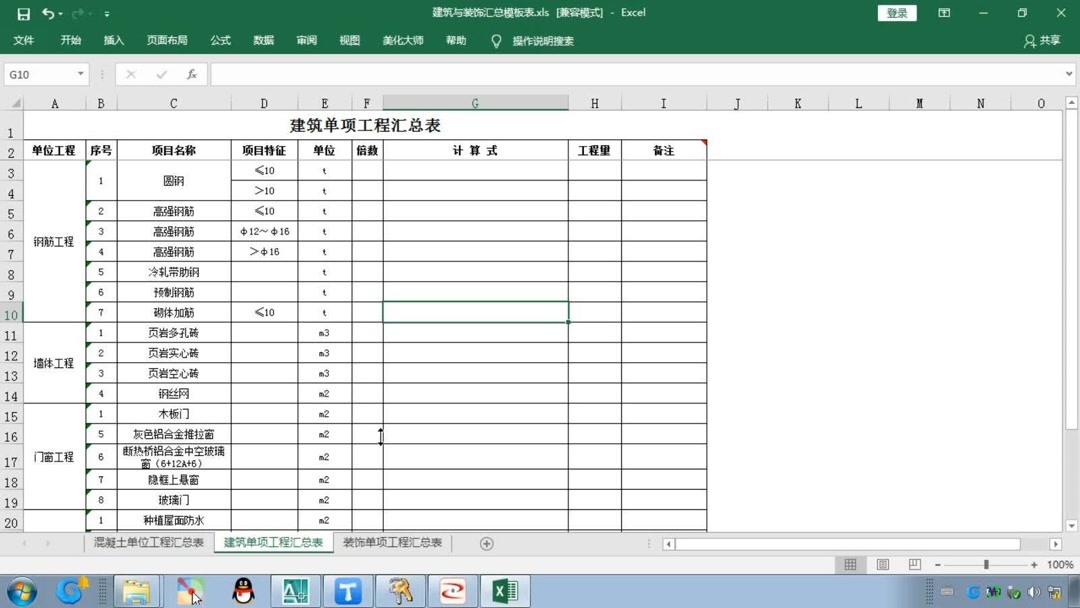The image size is (1080, 608).
Task: Switch to the 公式 ribbon tab
Action: pyautogui.click(x=220, y=41)
